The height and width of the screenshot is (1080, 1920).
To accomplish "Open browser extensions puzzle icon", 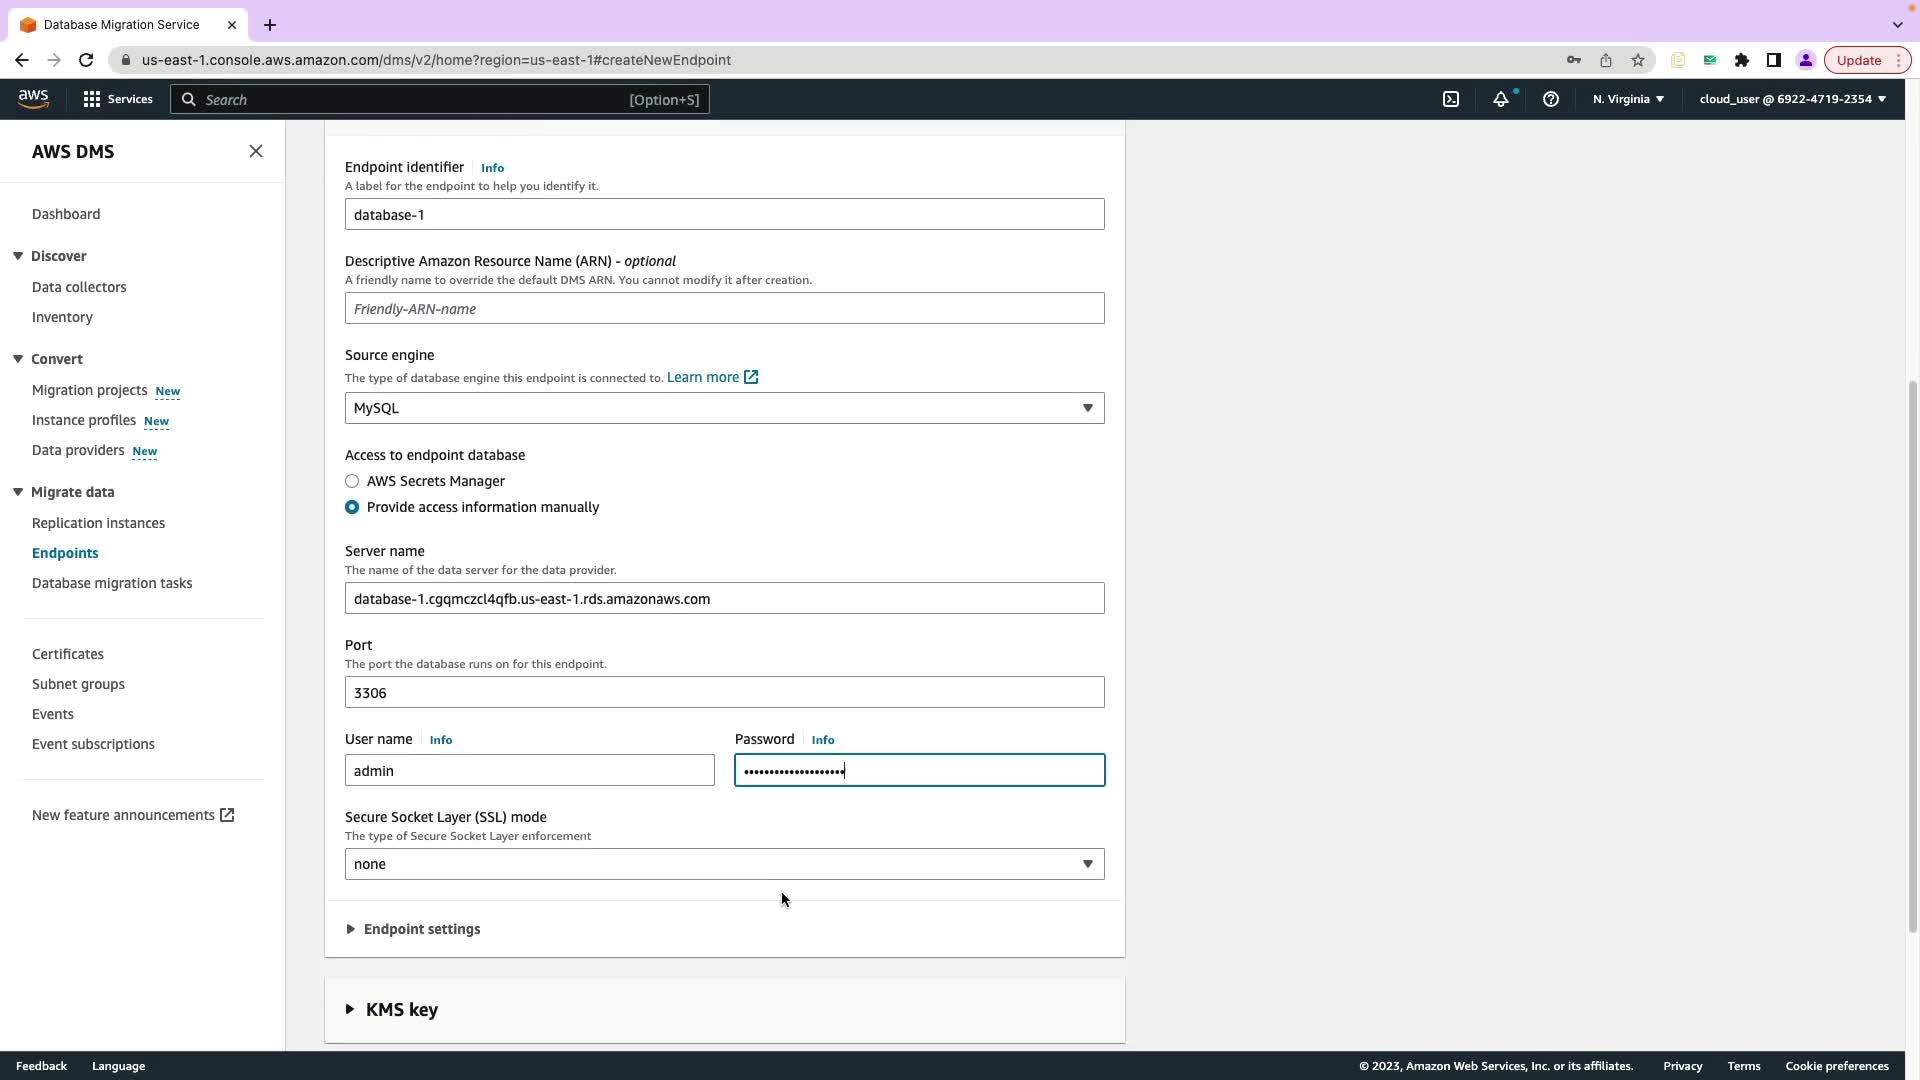I will coord(1741,60).
